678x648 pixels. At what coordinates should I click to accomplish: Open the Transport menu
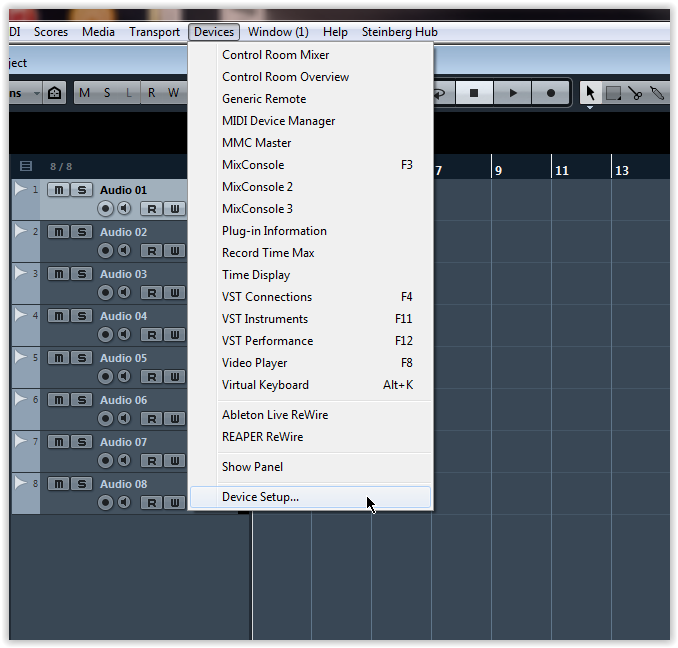tap(154, 32)
